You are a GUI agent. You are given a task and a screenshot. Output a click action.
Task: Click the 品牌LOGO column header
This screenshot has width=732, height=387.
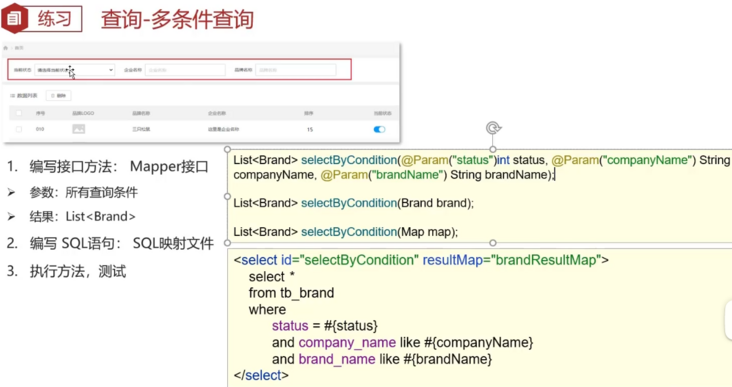pos(83,113)
